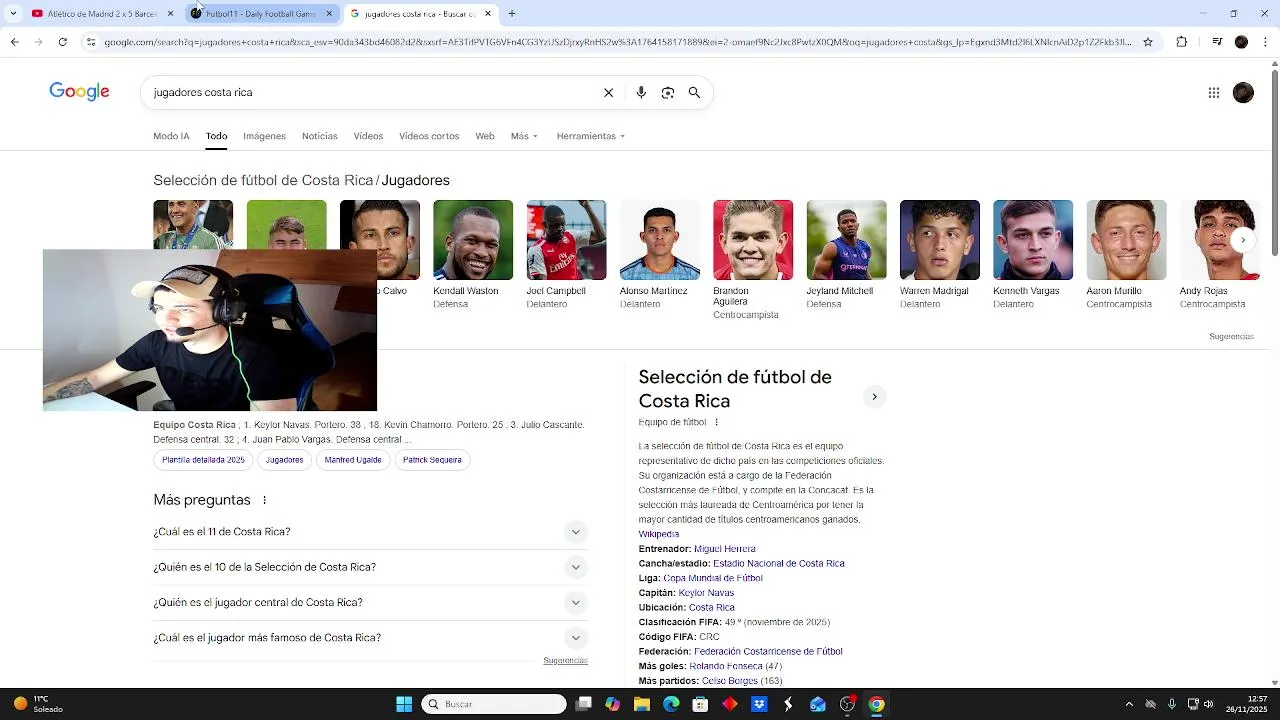Screen dimensions: 1280x720
Task: Open the Google apps grid
Action: (1214, 93)
